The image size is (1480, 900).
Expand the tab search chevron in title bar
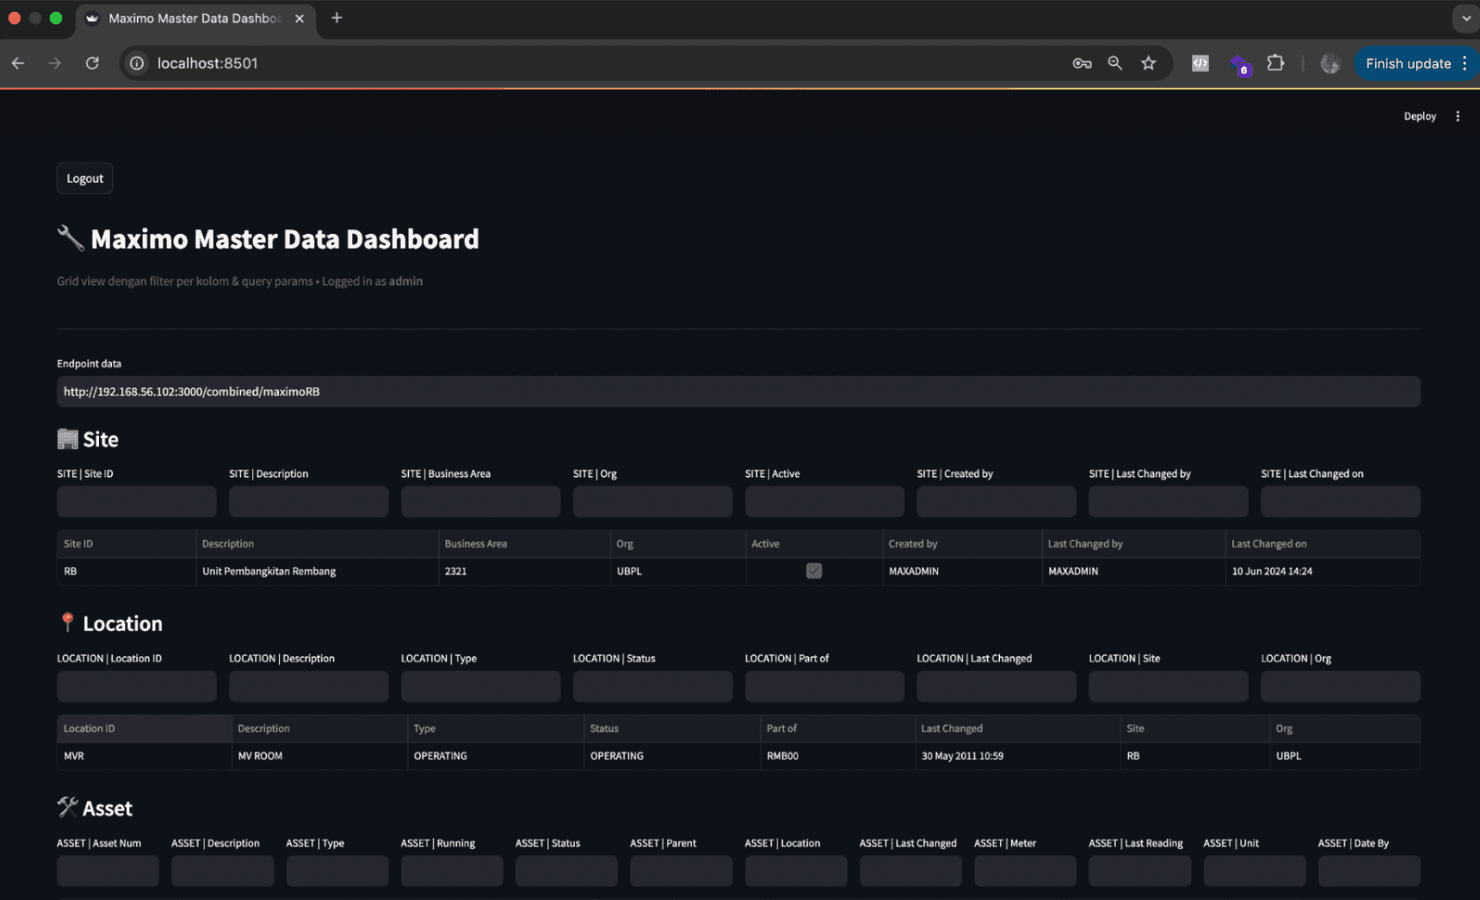pyautogui.click(x=1464, y=18)
